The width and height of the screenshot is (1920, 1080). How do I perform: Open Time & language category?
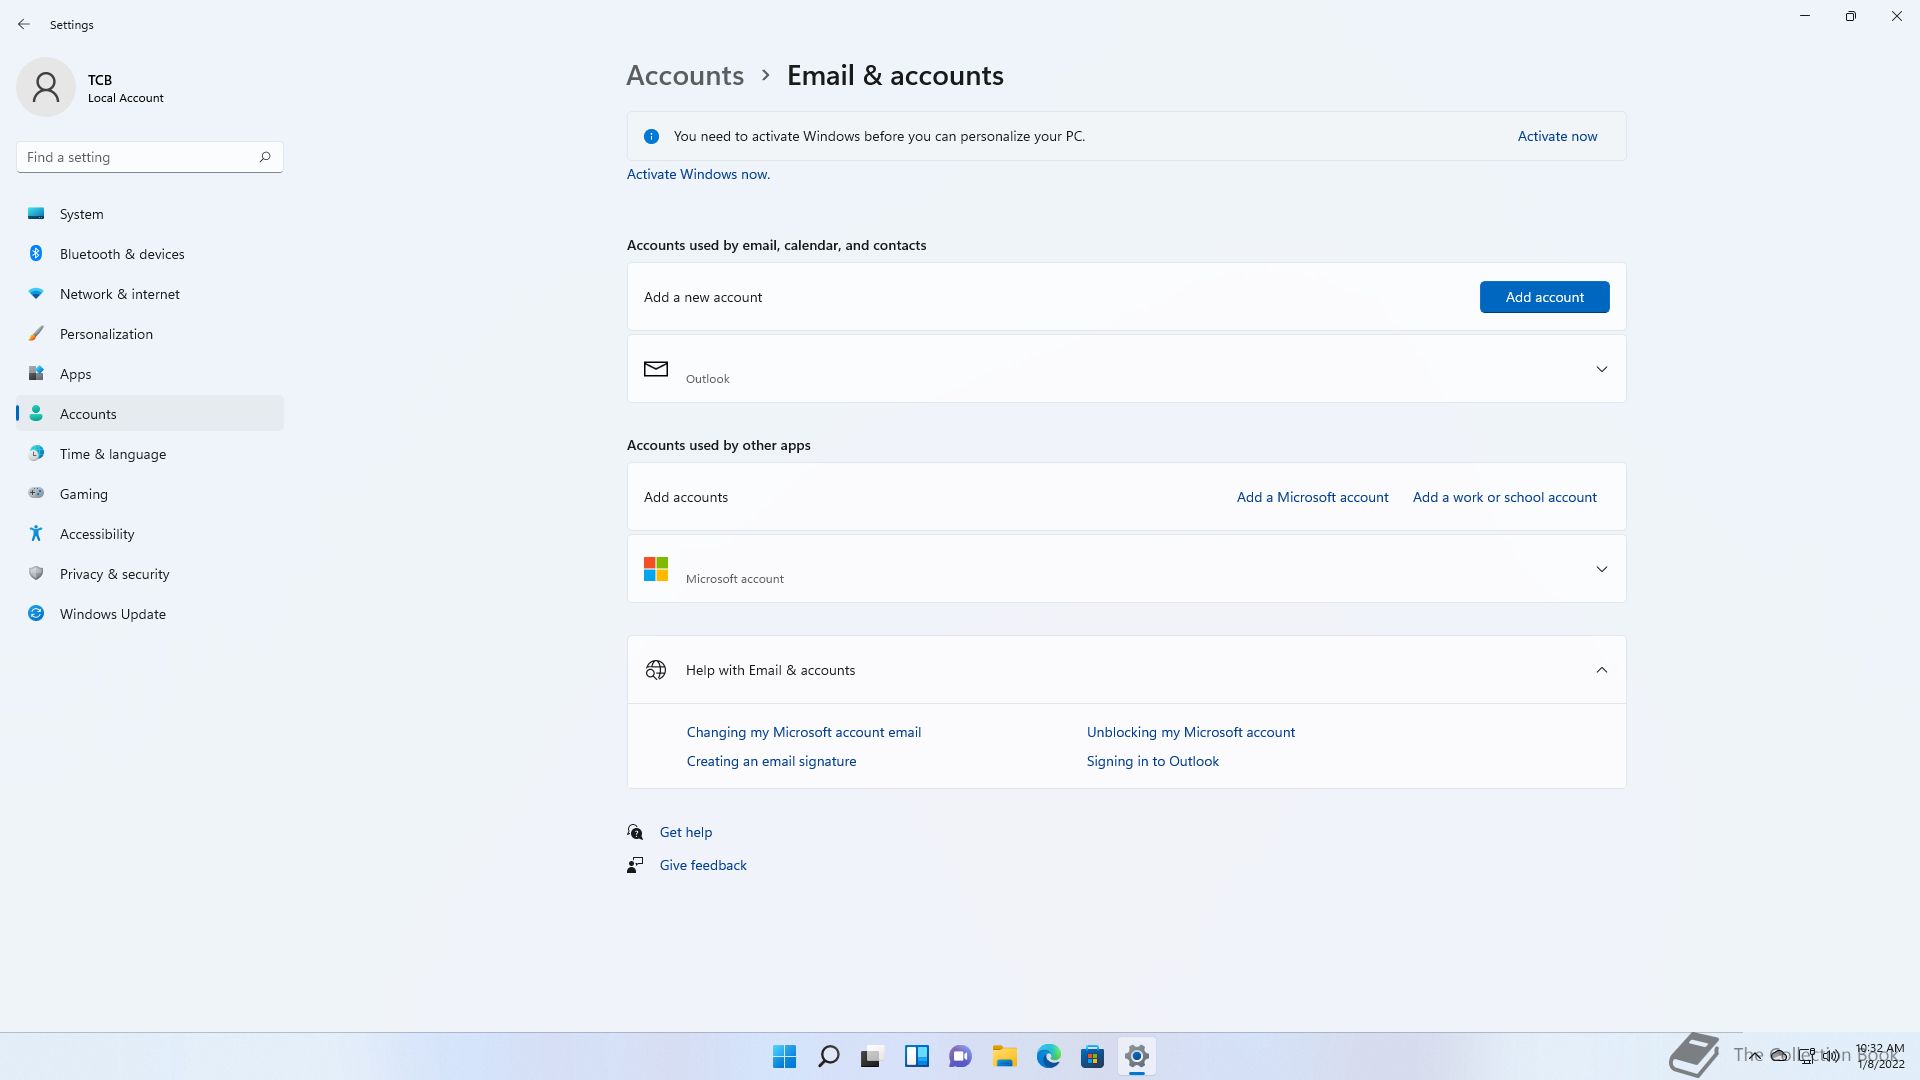tap(150, 454)
